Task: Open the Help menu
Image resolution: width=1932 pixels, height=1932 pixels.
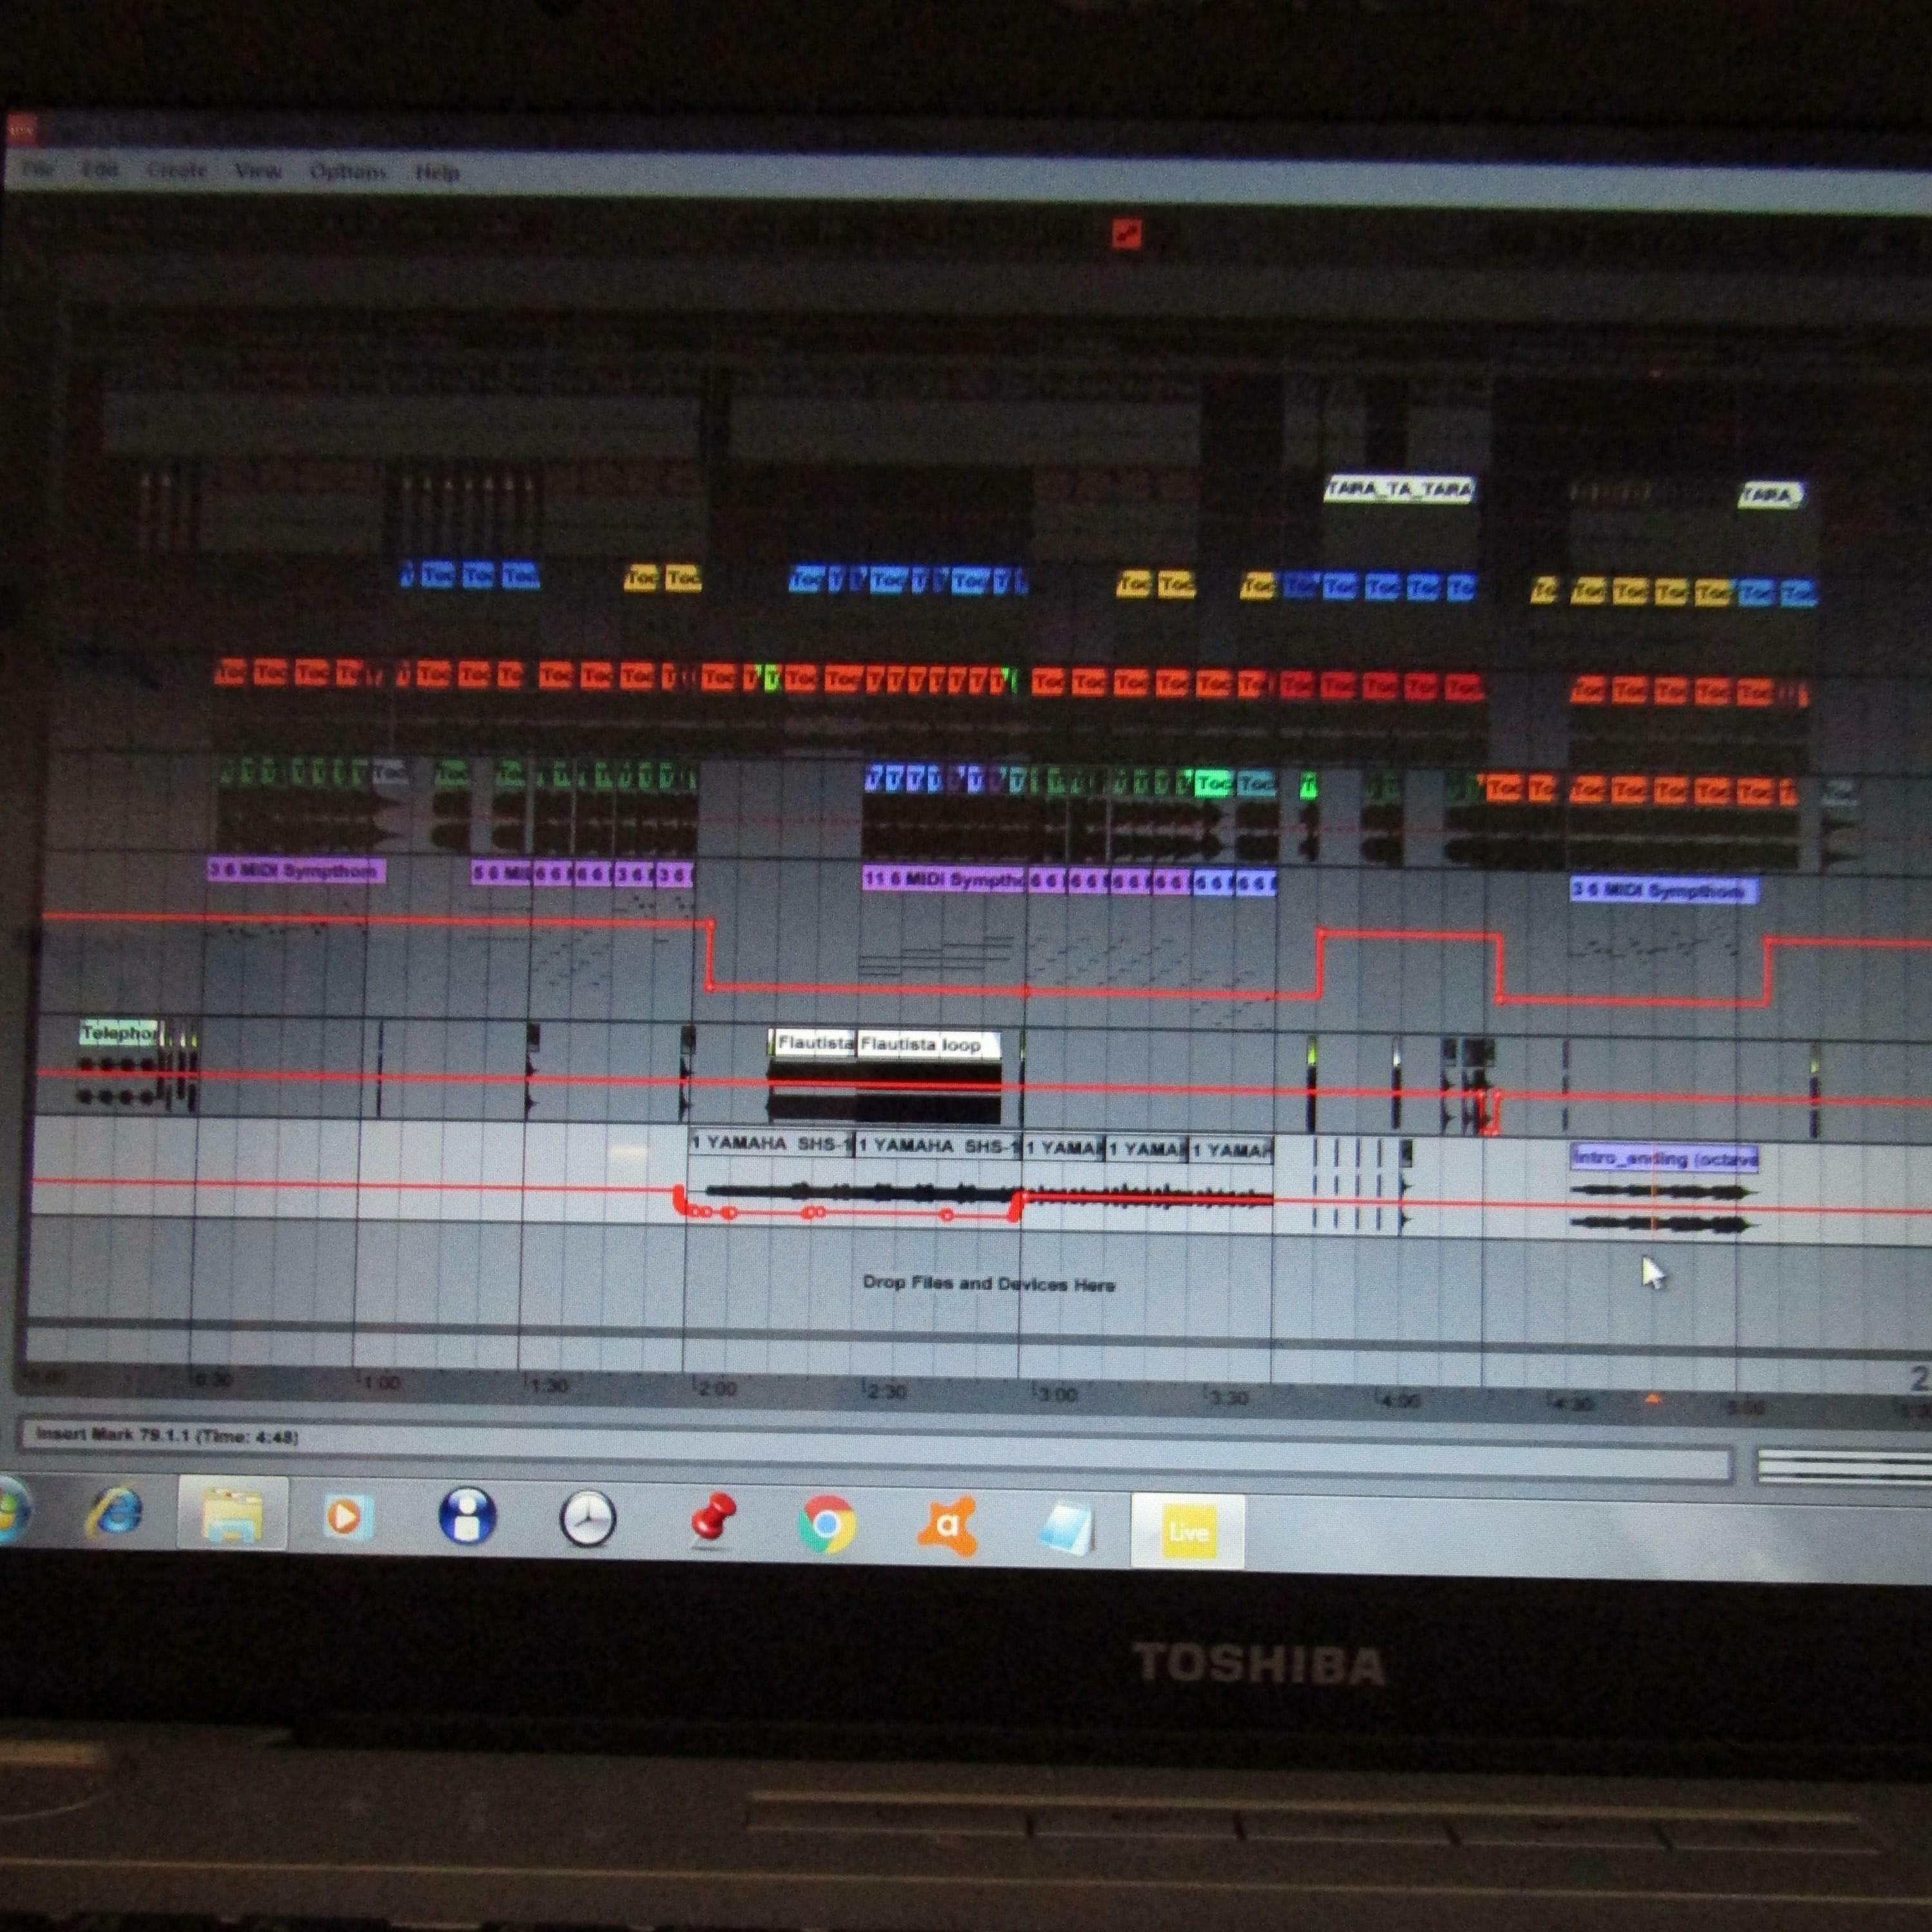Action: 437,173
